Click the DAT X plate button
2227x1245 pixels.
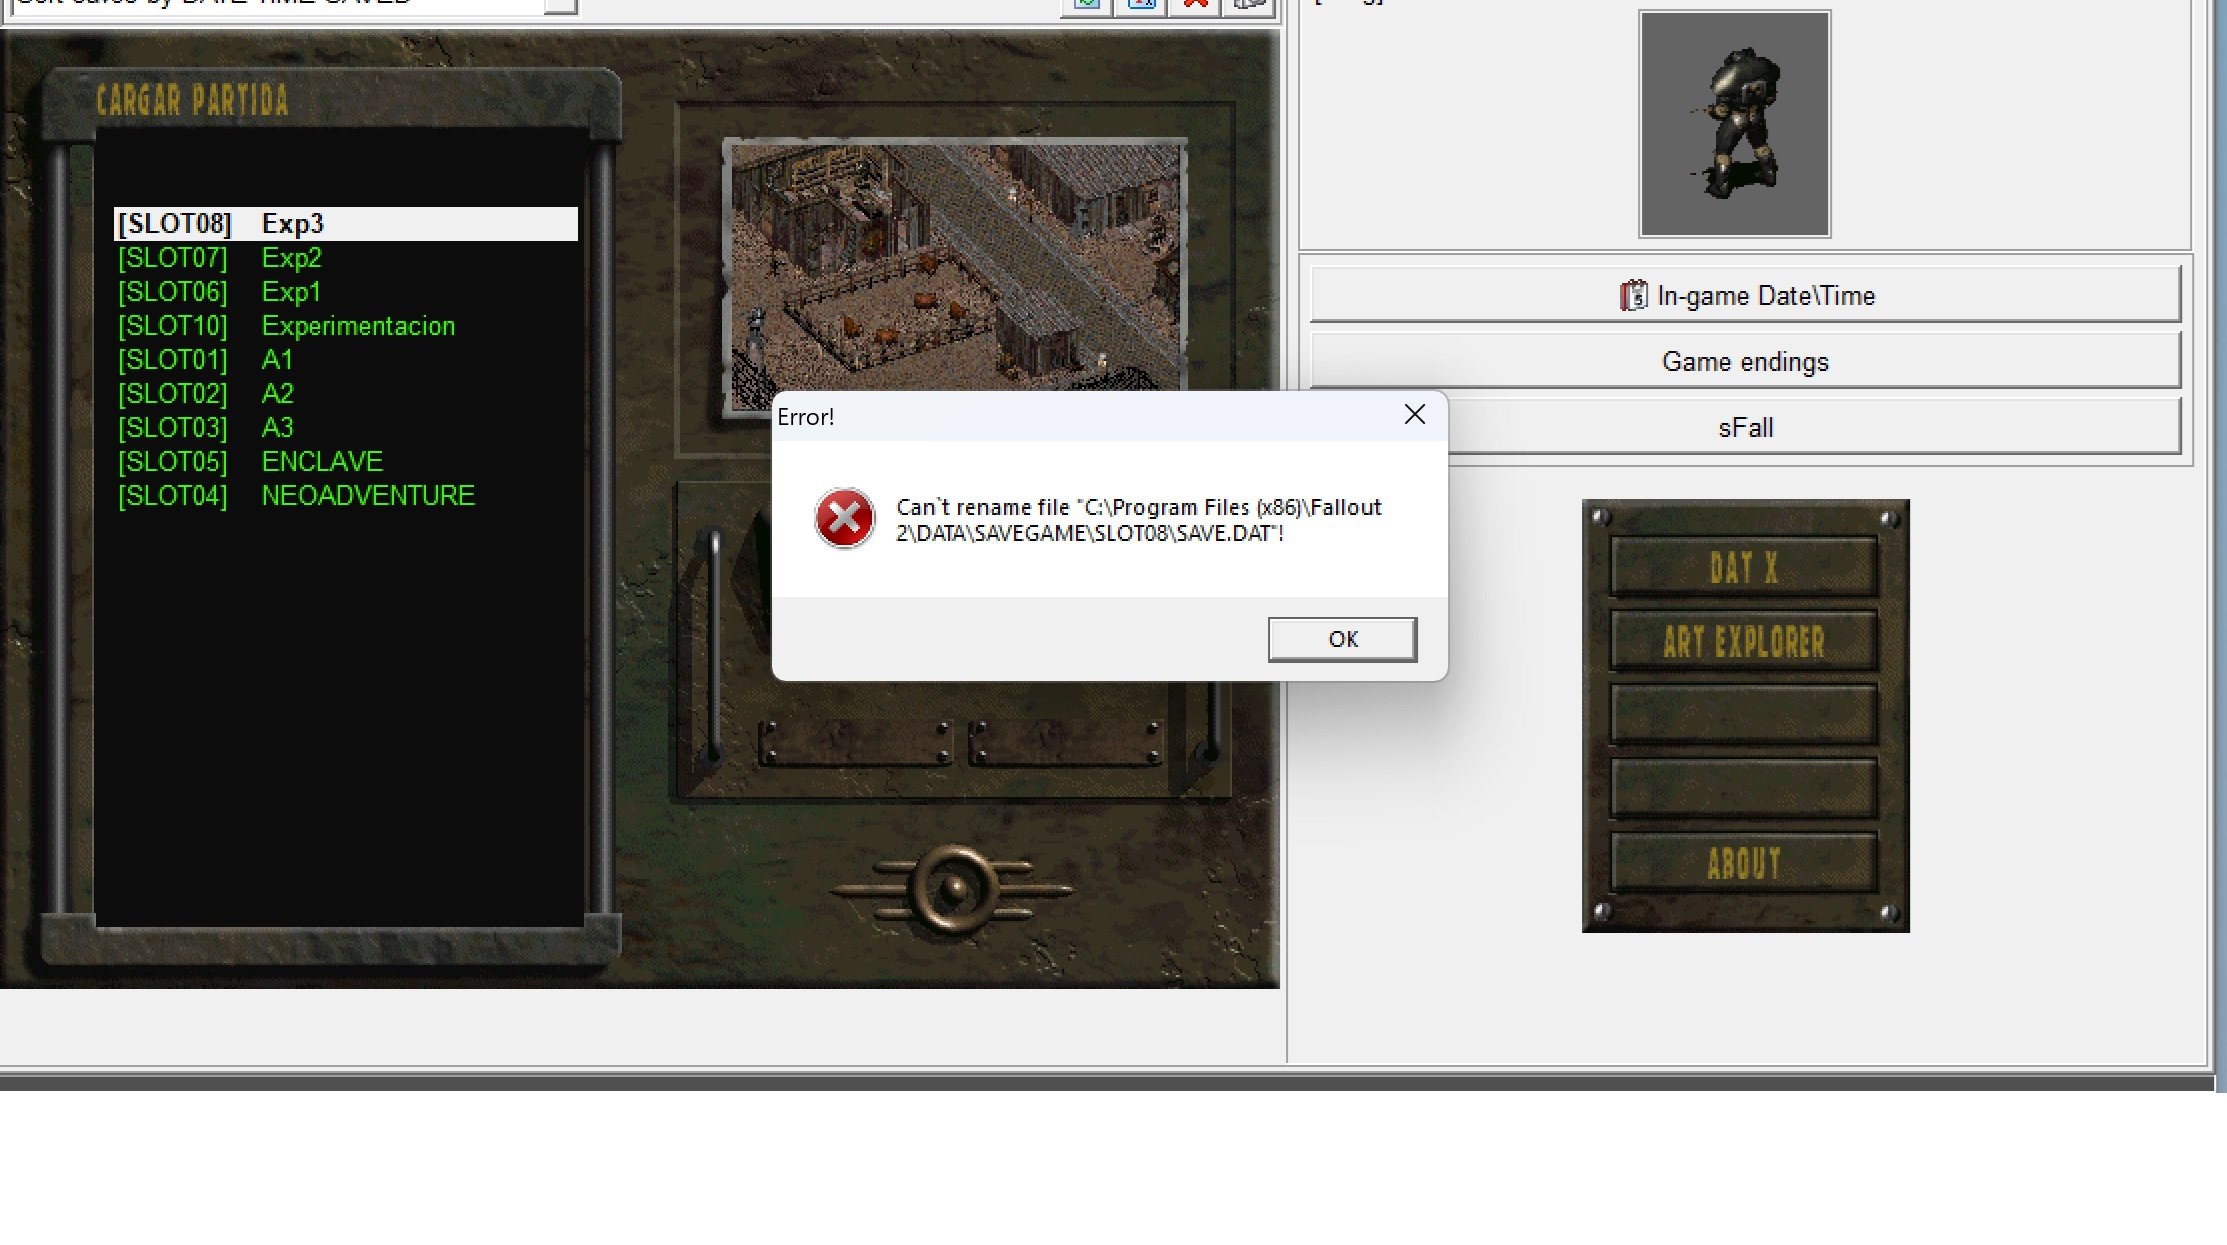1743,568
